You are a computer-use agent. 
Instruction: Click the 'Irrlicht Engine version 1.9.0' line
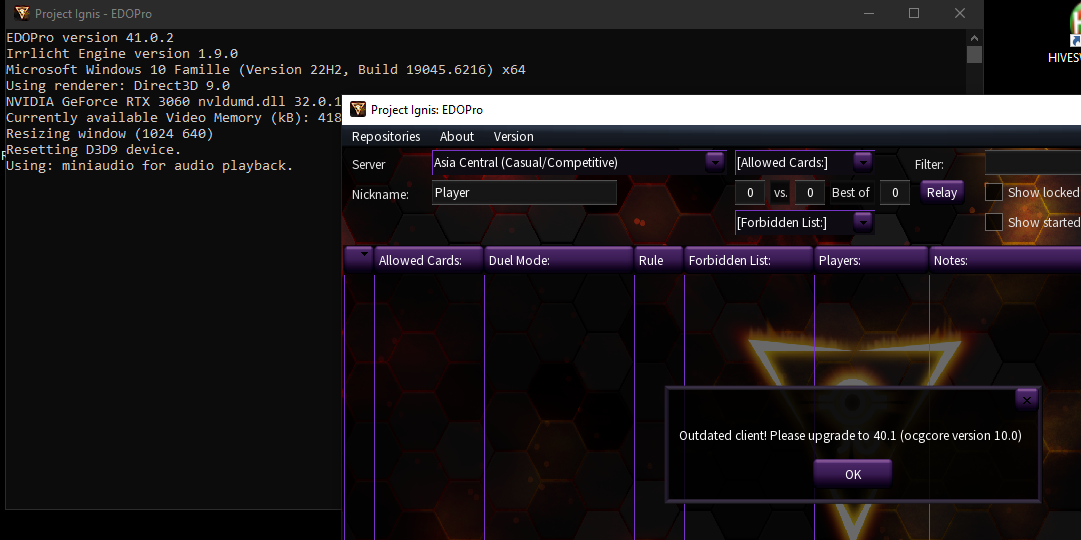122,53
